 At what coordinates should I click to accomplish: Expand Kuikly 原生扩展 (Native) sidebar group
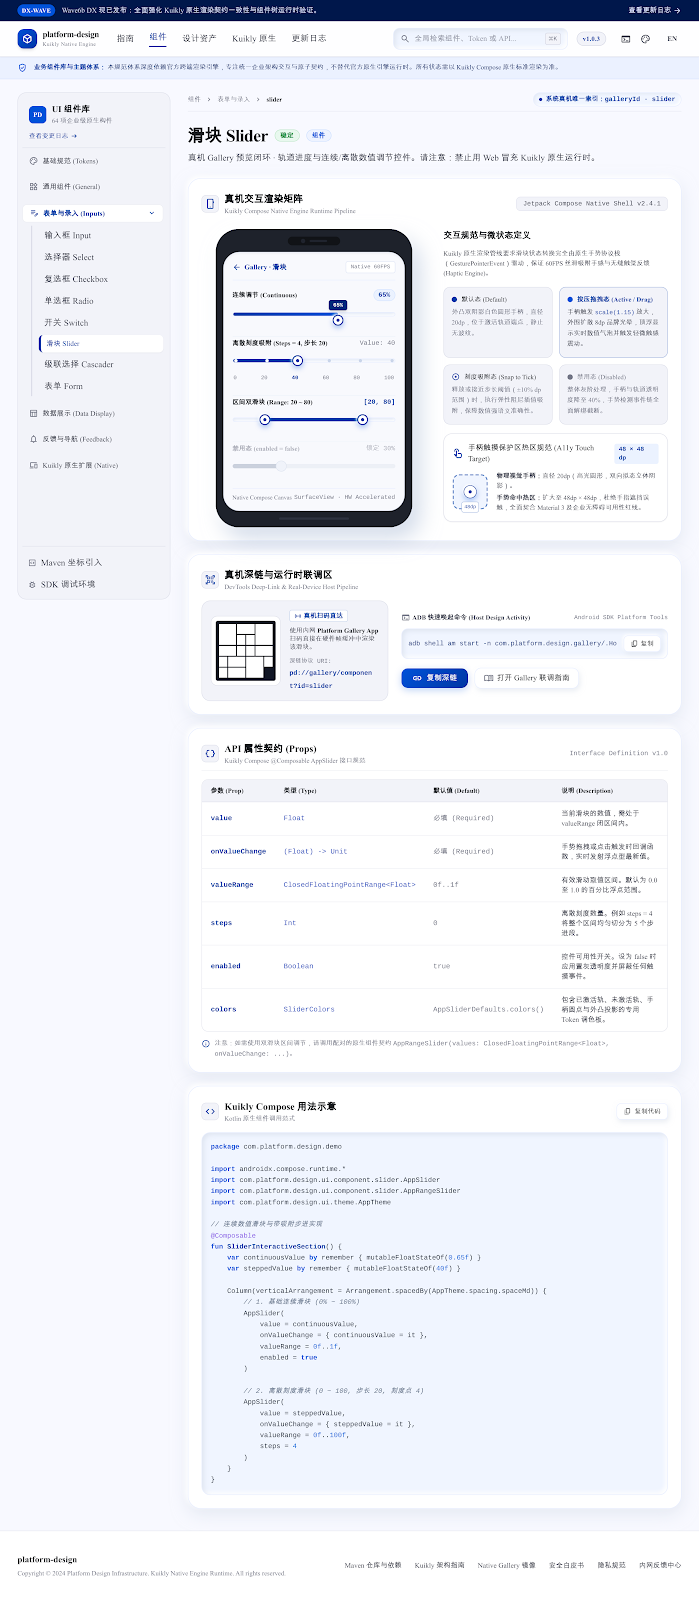pyautogui.click(x=94, y=465)
